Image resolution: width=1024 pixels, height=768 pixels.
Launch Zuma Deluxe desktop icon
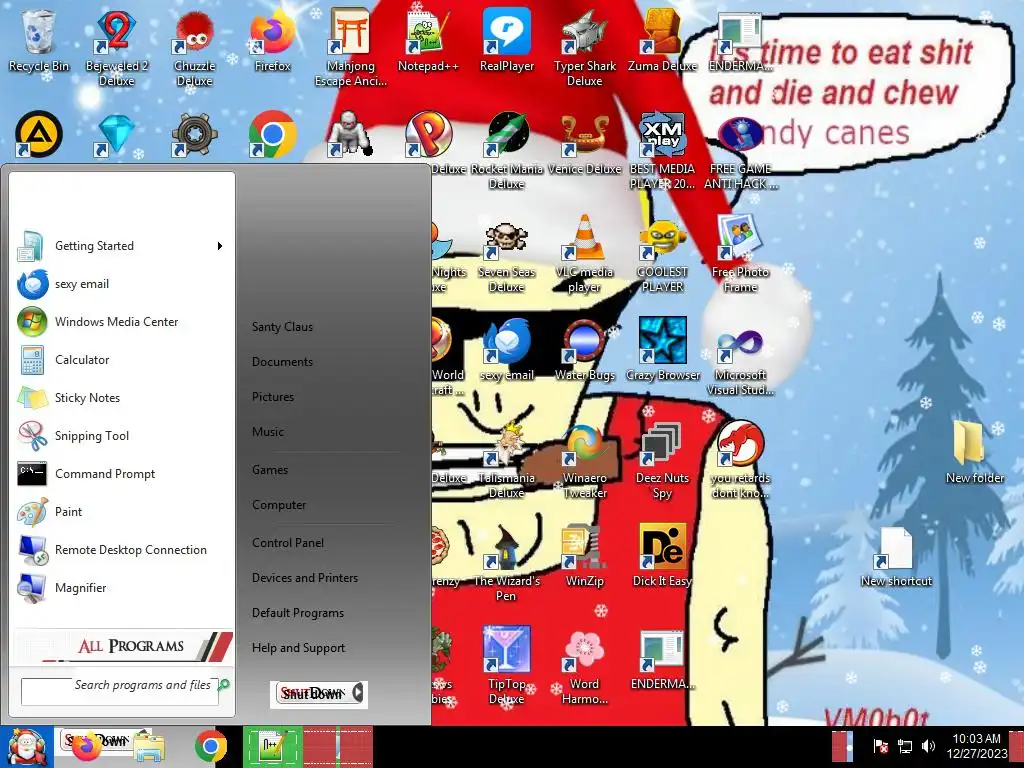tap(662, 39)
